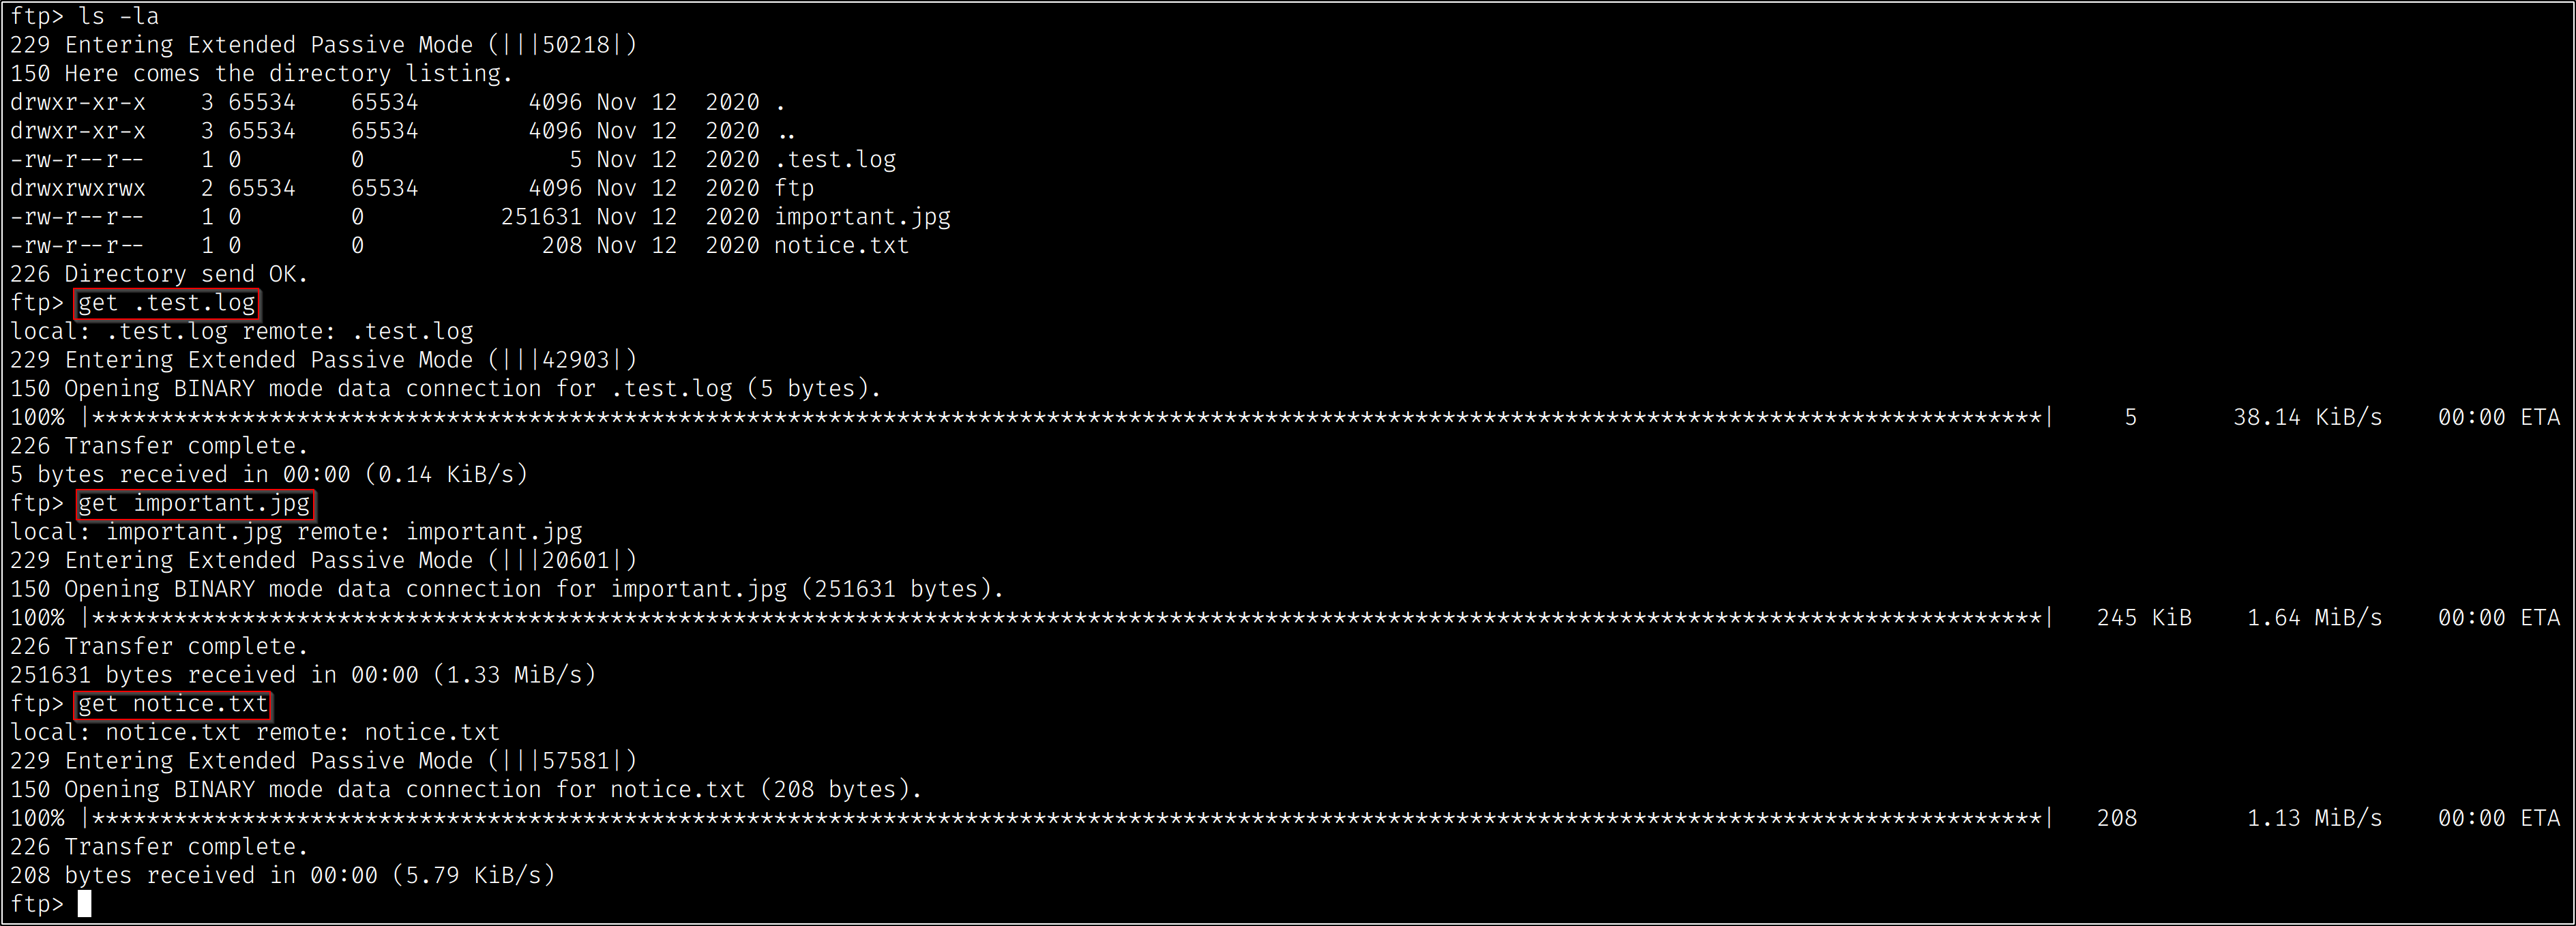This screenshot has width=2576, height=926.
Task: Click the "226 Directory send OK." line
Action: pyautogui.click(x=159, y=274)
